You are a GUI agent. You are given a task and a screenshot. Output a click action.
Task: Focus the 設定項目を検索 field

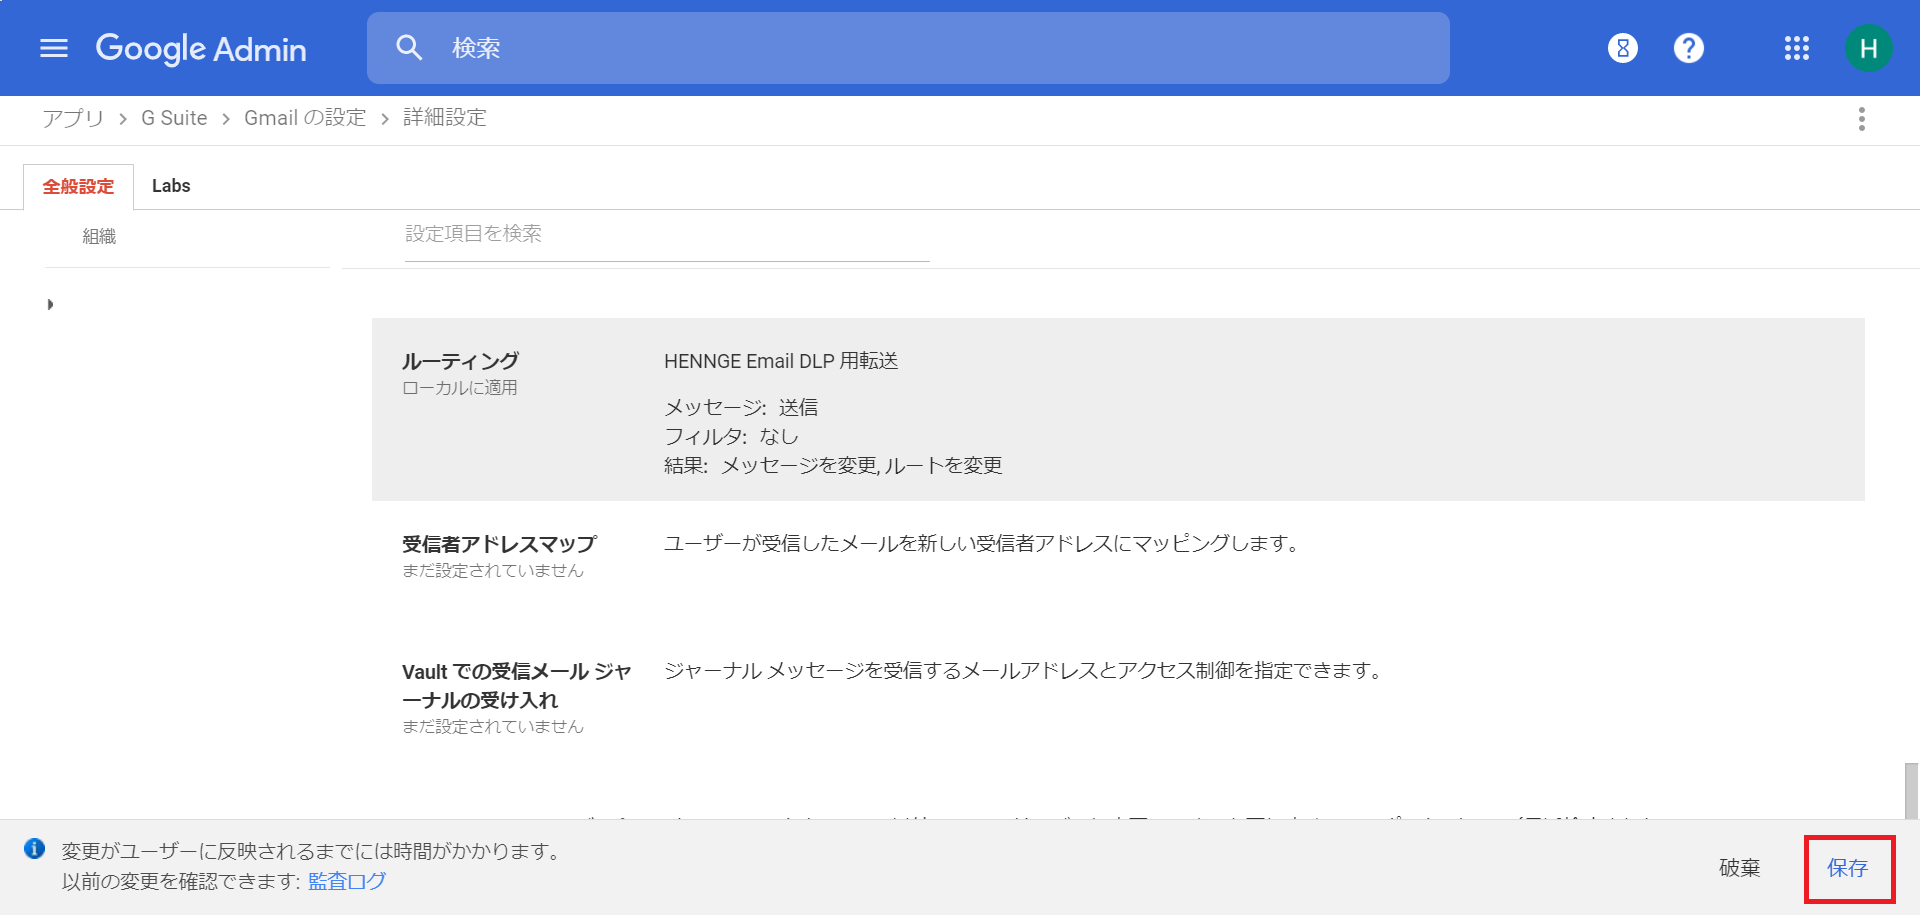[667, 235]
